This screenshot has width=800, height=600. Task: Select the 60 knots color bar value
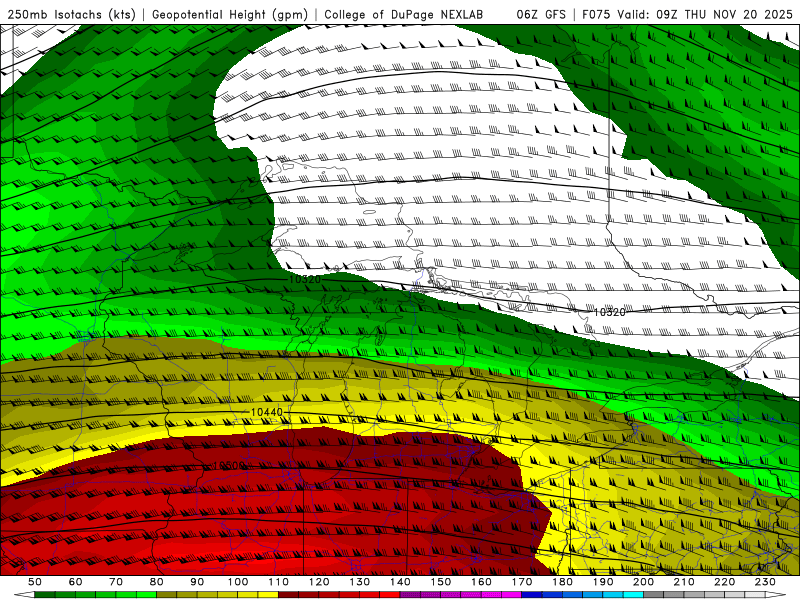point(76,582)
